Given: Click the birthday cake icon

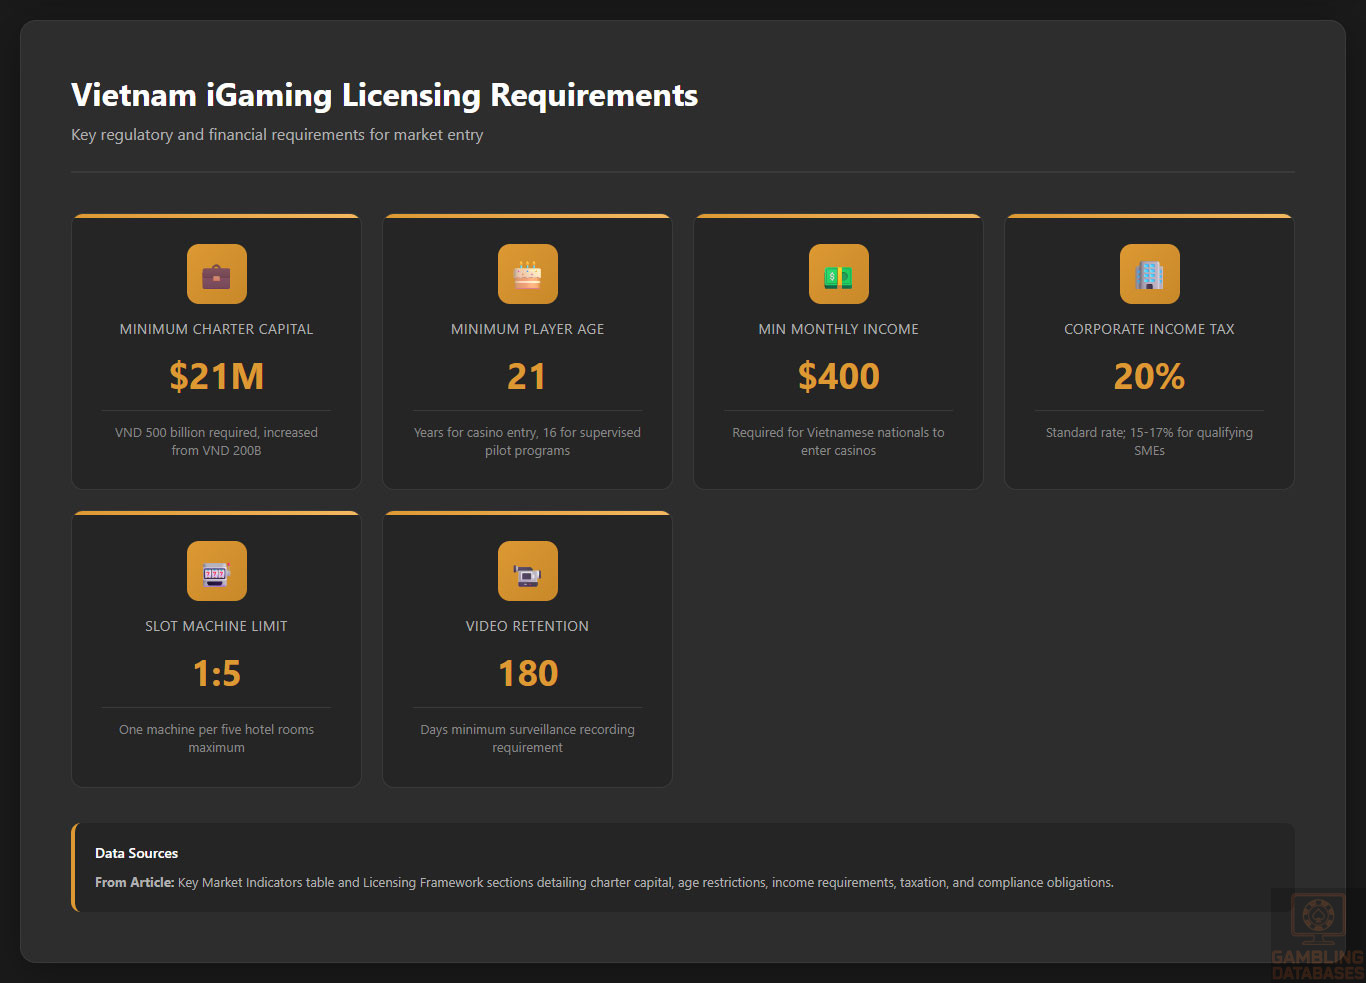Looking at the screenshot, I should point(527,274).
